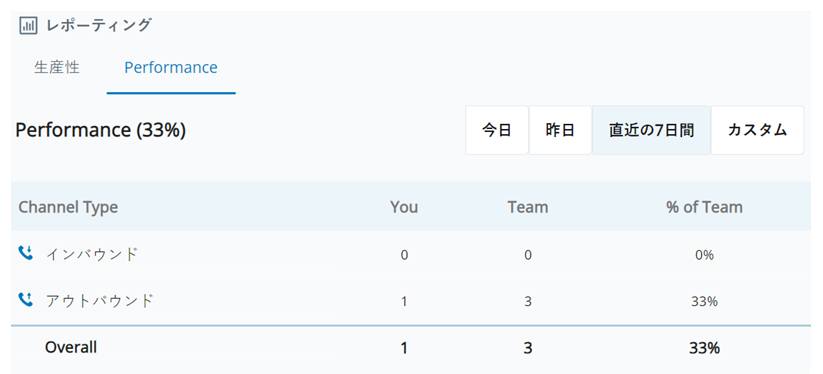The height and width of the screenshot is (374, 823).
Task: Choose the 直近の7日間 filter
Action: [x=651, y=130]
